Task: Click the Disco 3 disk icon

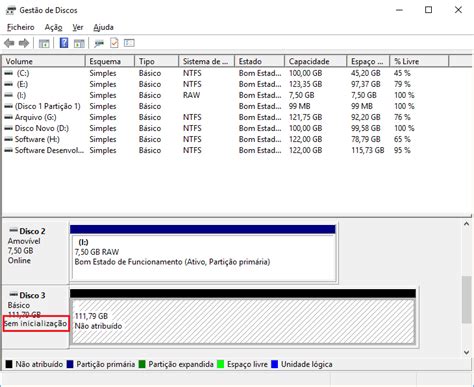Action: click(x=13, y=295)
